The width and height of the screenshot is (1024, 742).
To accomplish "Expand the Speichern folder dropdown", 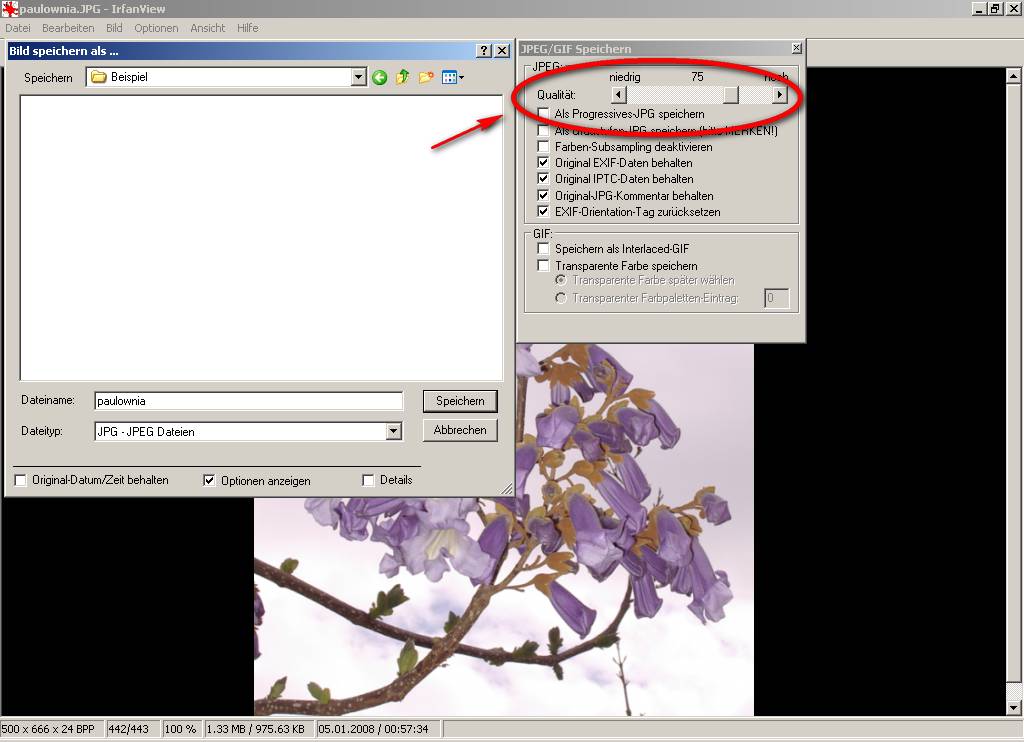I will click(359, 77).
